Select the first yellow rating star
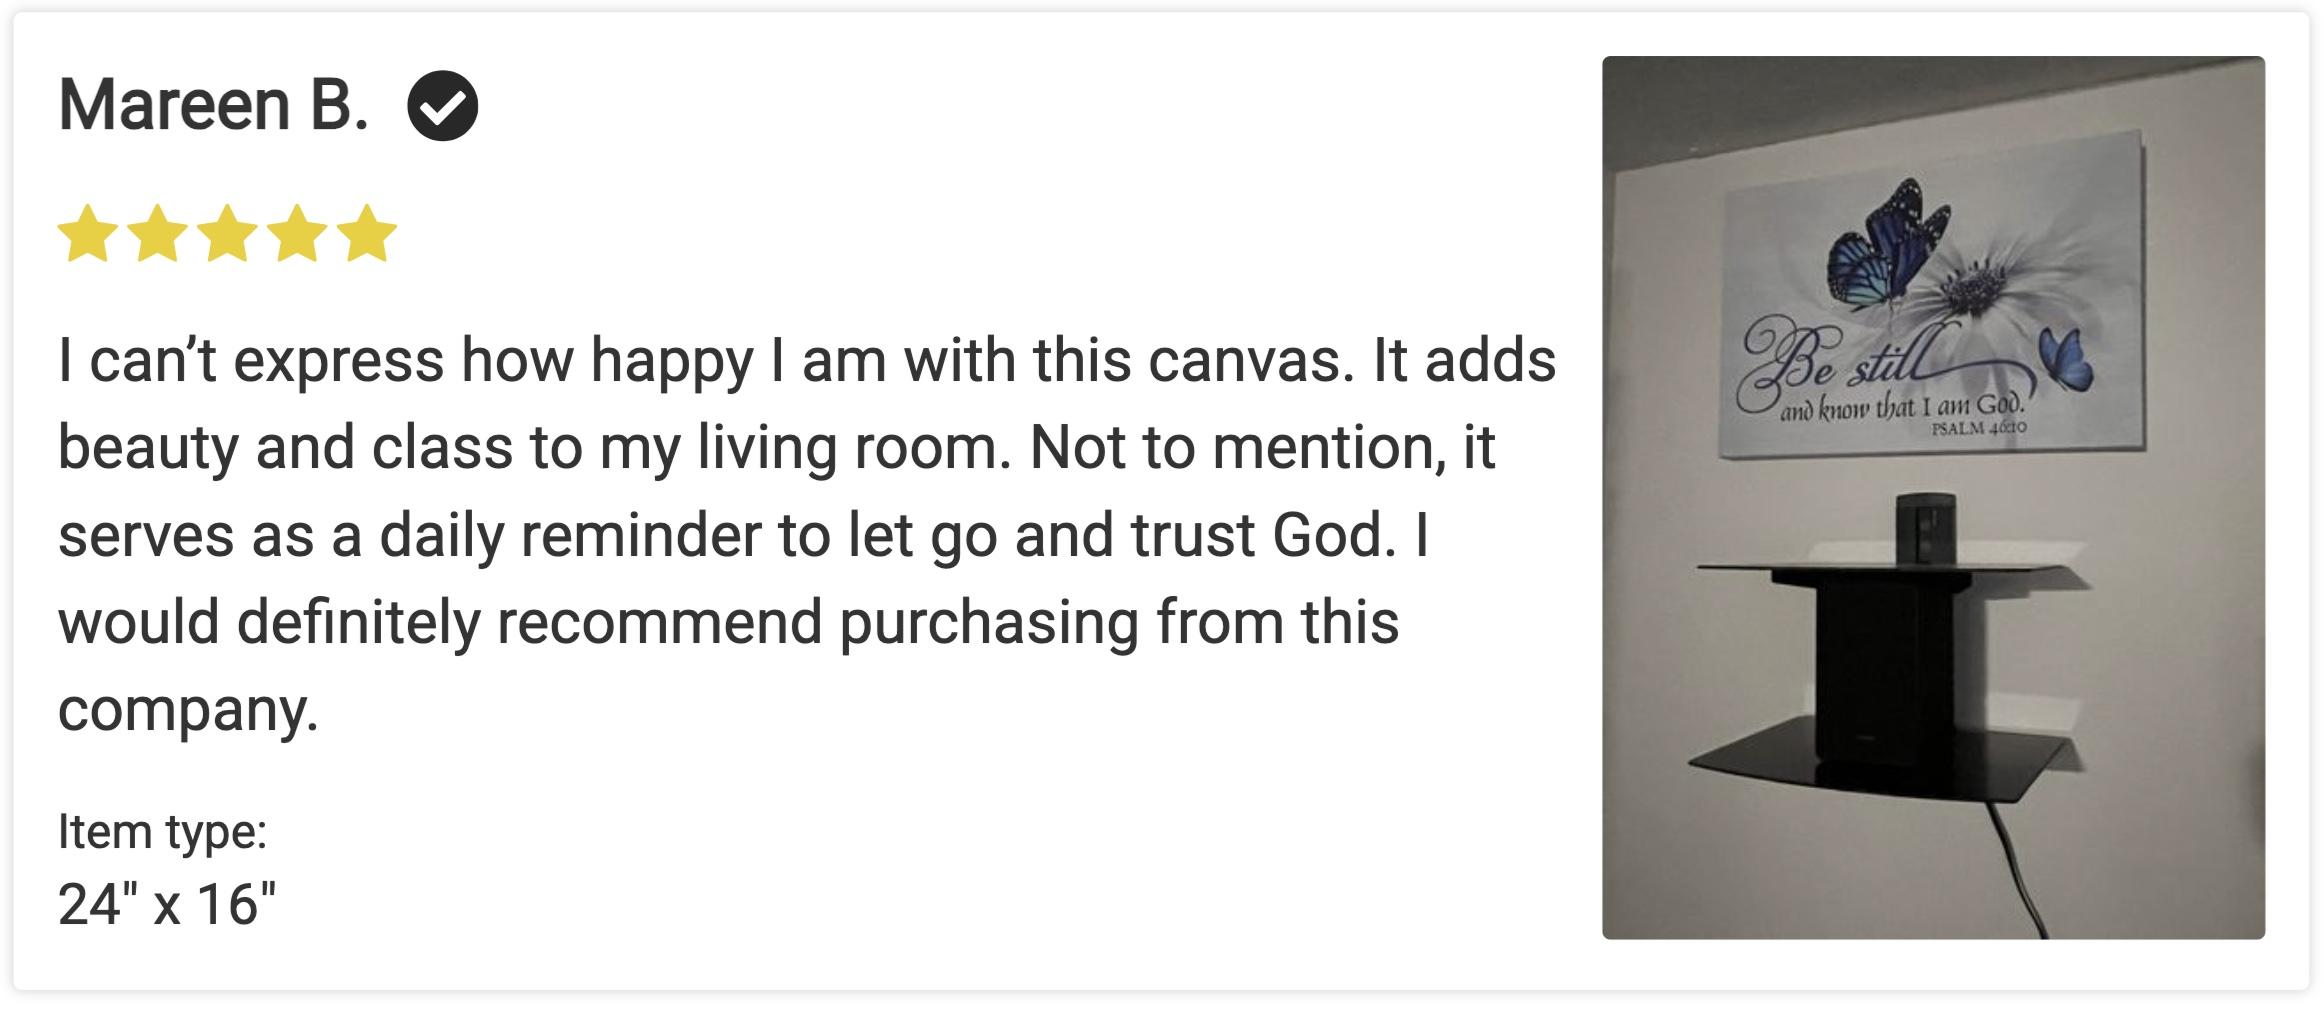Image resolution: width=2324 pixels, height=1012 pixels. click(x=88, y=233)
